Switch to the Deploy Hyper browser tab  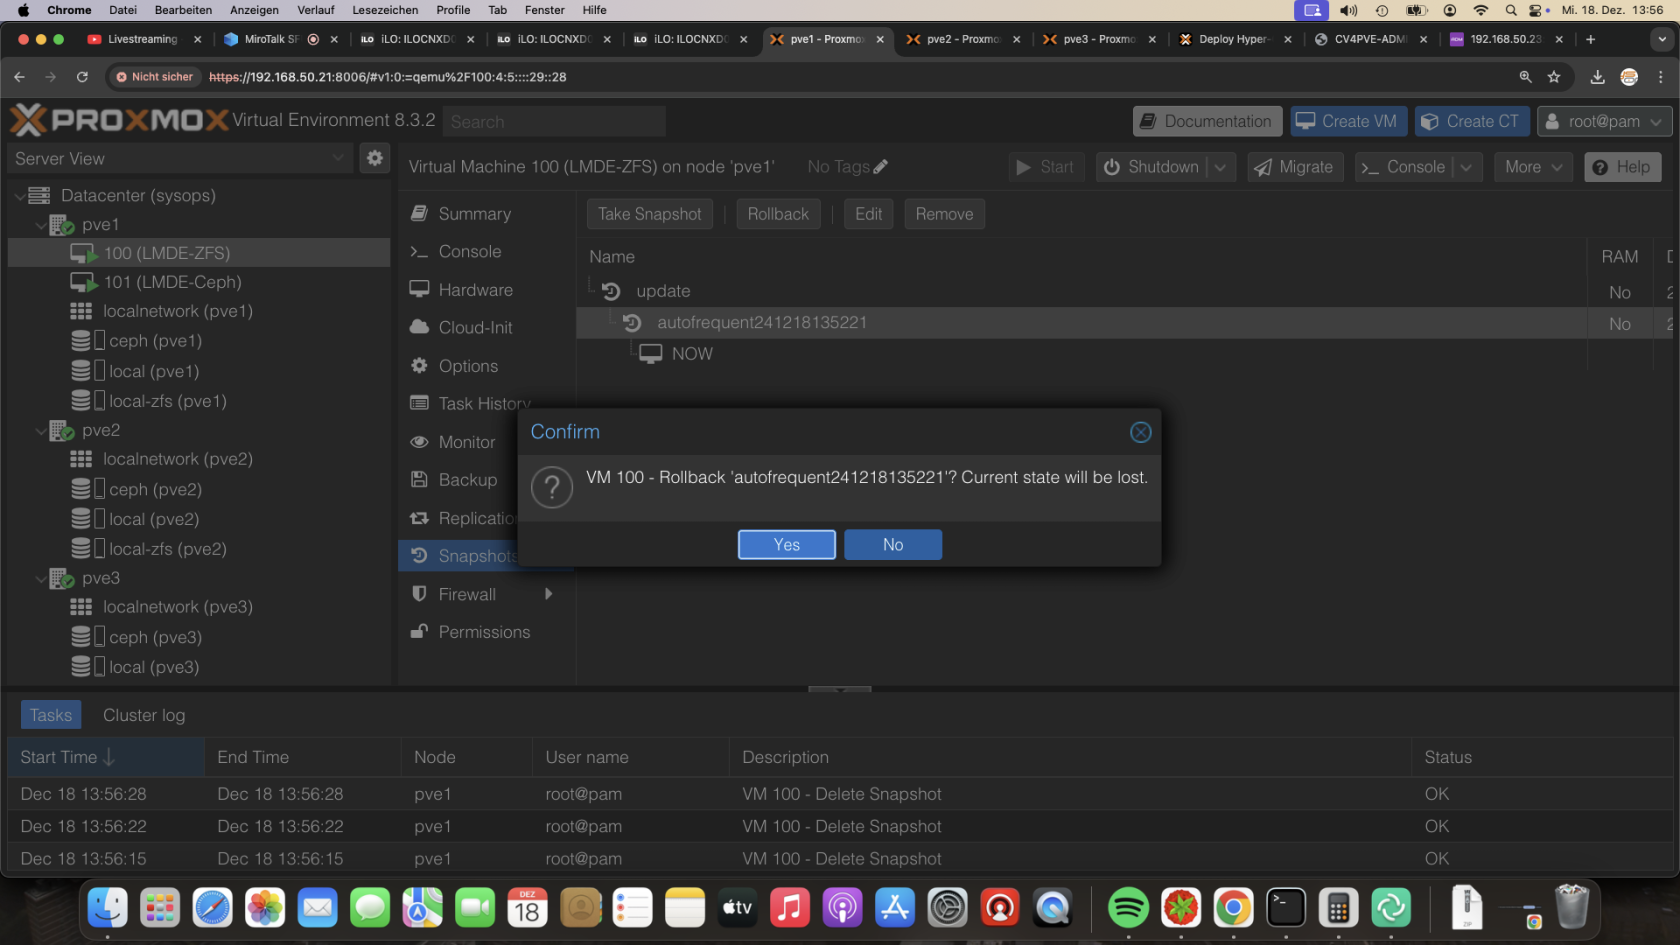pyautogui.click(x=1232, y=39)
